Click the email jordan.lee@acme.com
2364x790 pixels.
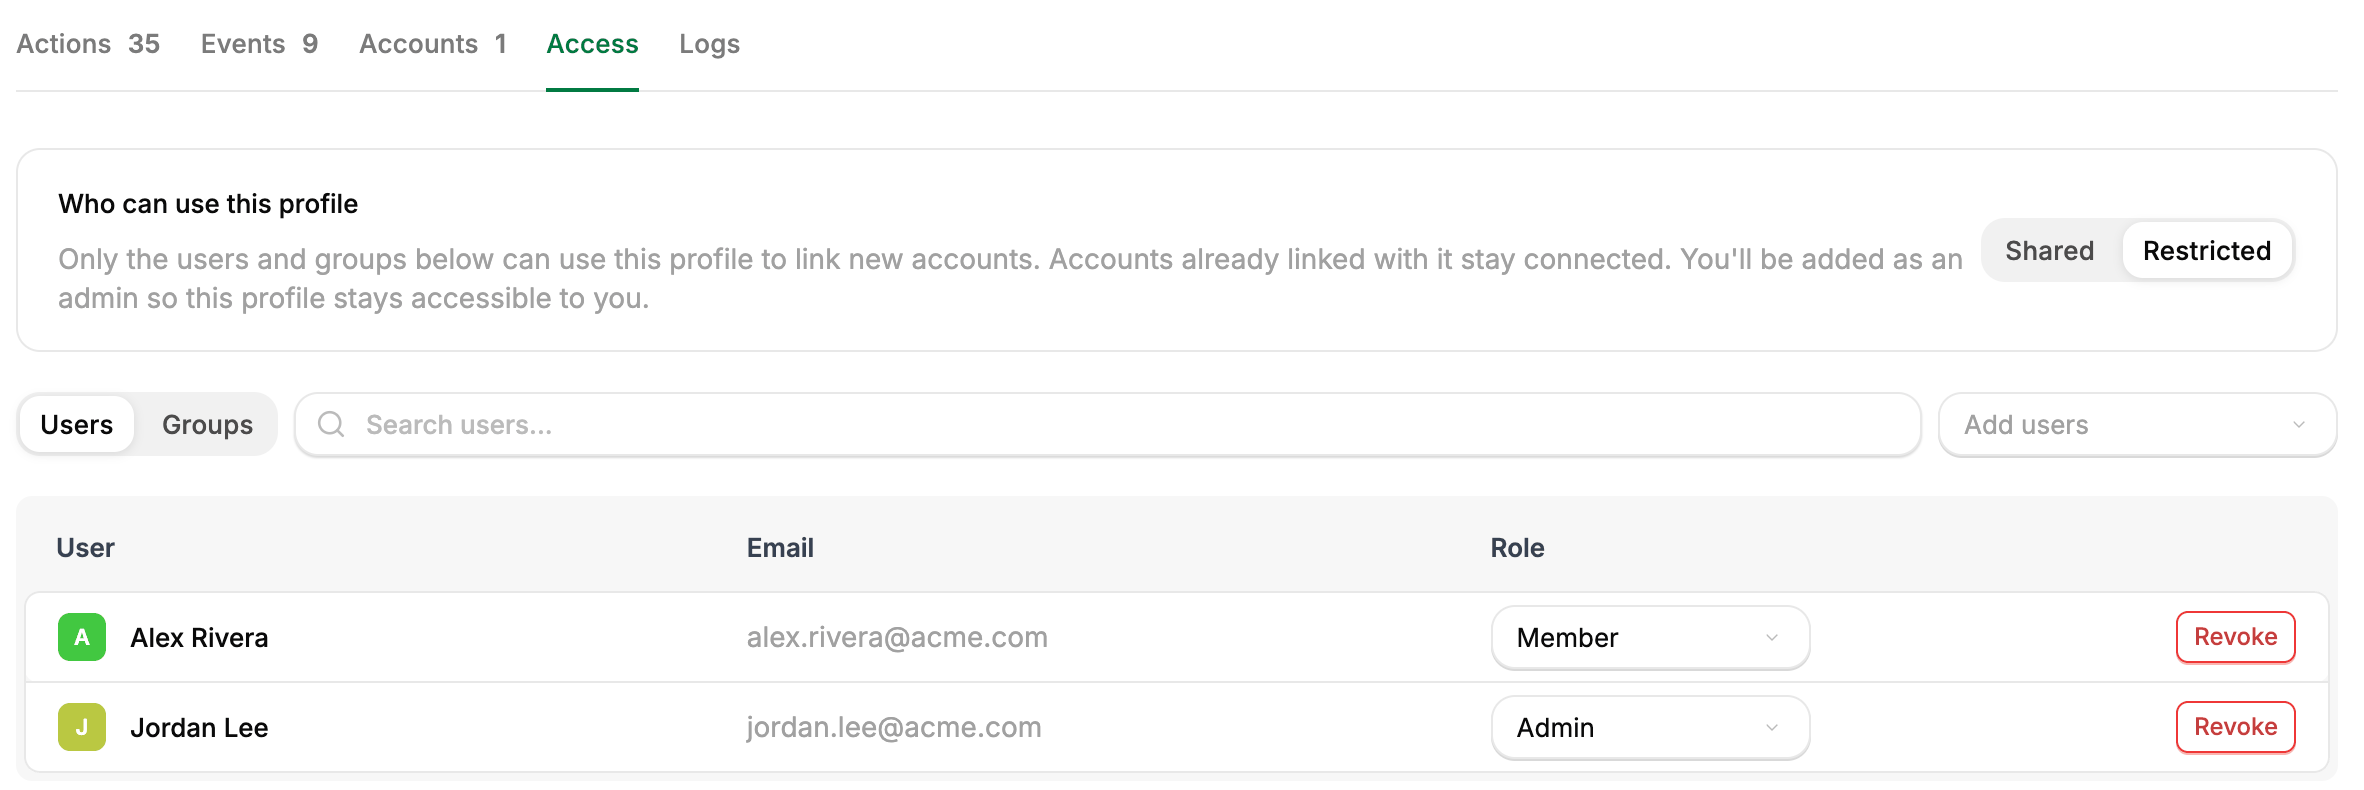click(894, 728)
